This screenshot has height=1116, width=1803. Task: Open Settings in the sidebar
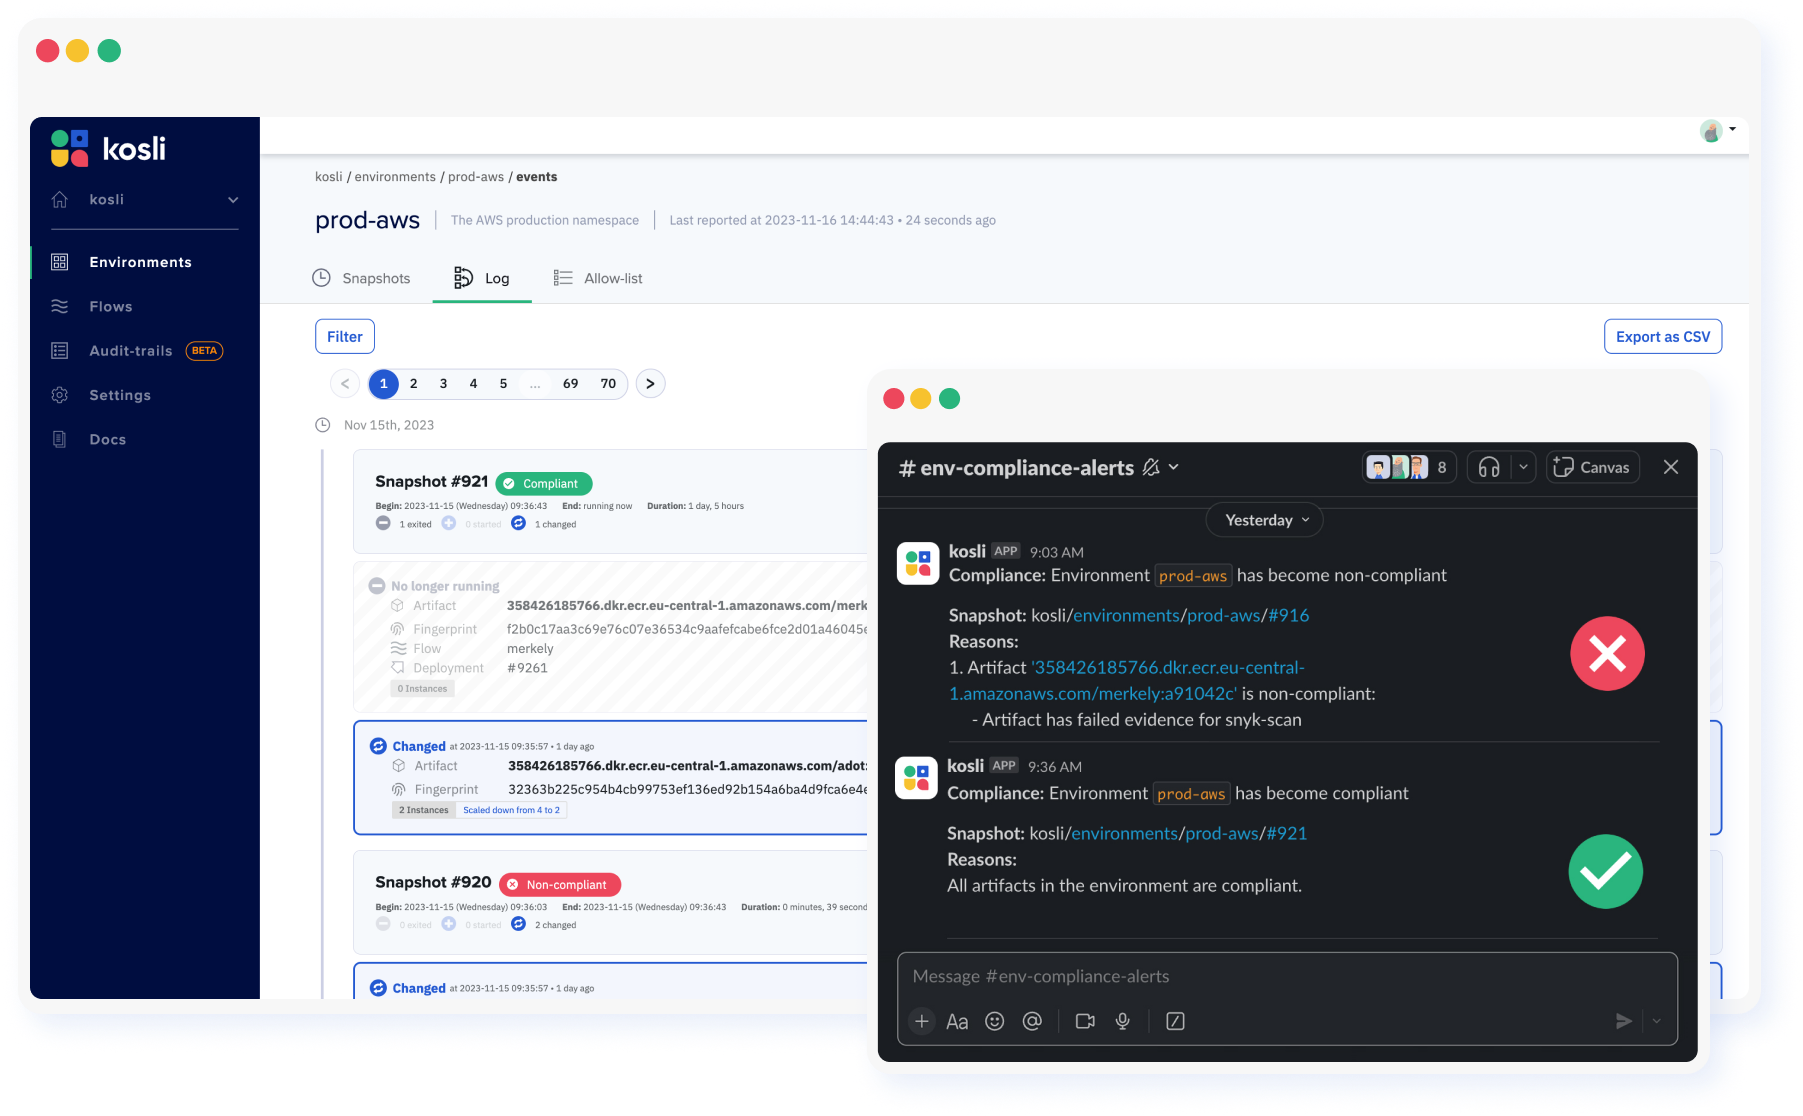point(120,395)
